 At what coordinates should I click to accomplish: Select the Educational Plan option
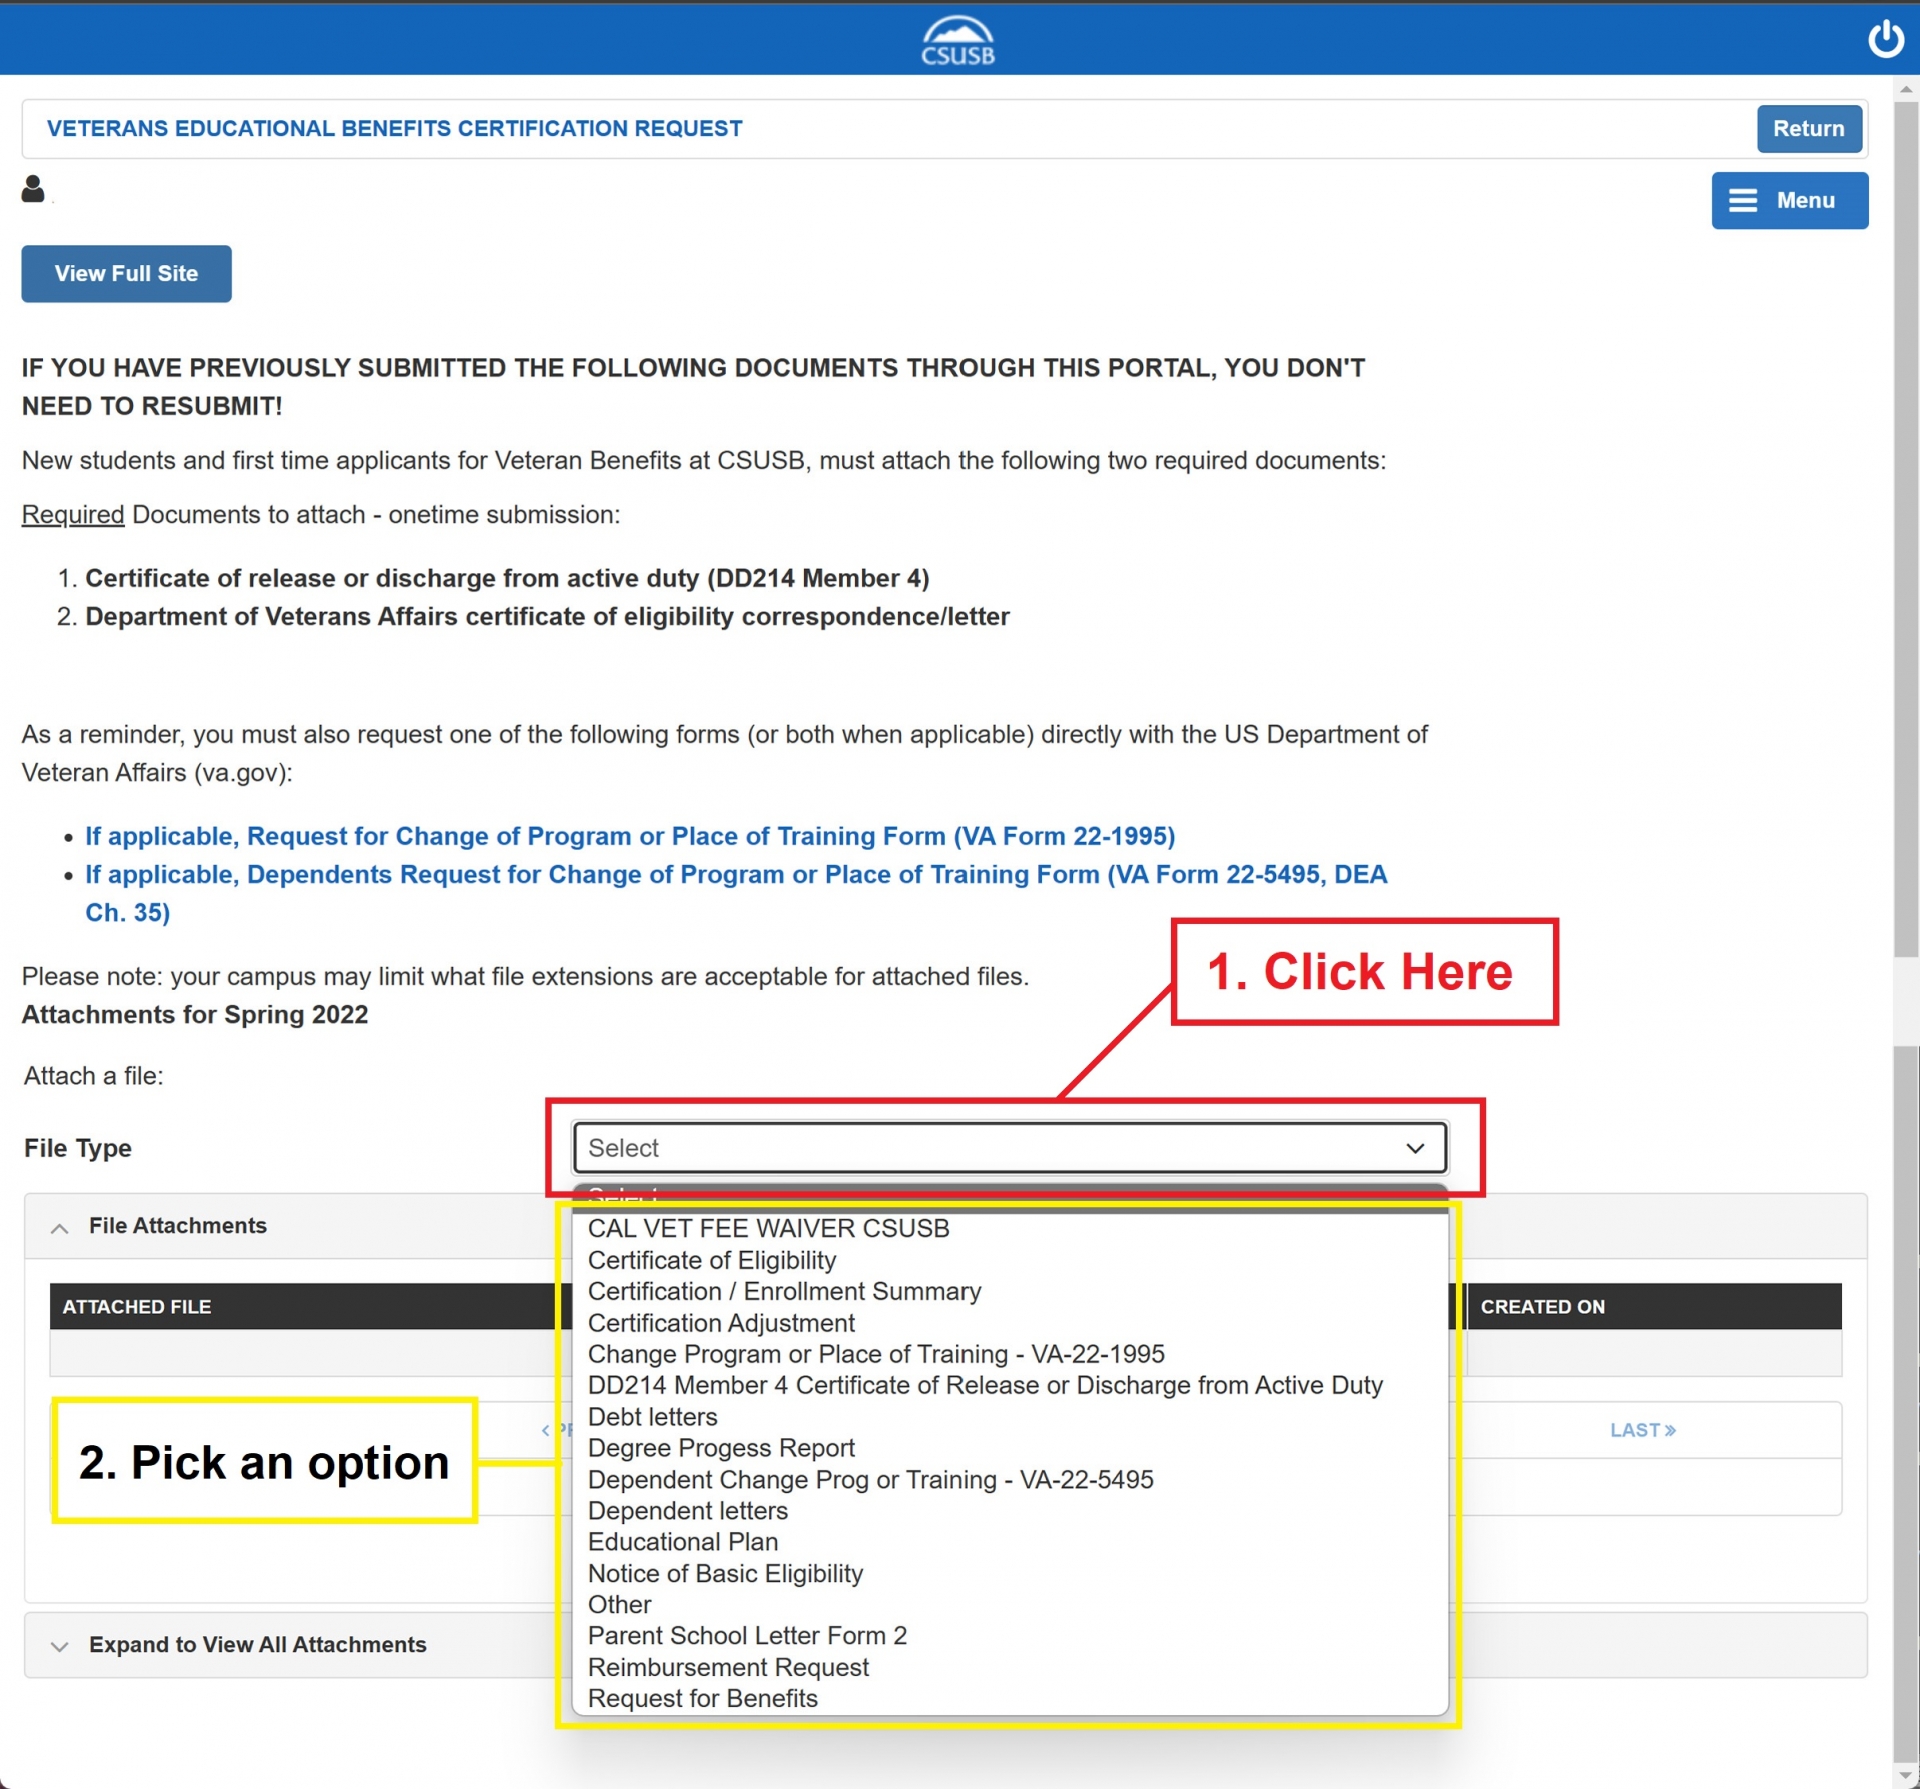tap(682, 1541)
